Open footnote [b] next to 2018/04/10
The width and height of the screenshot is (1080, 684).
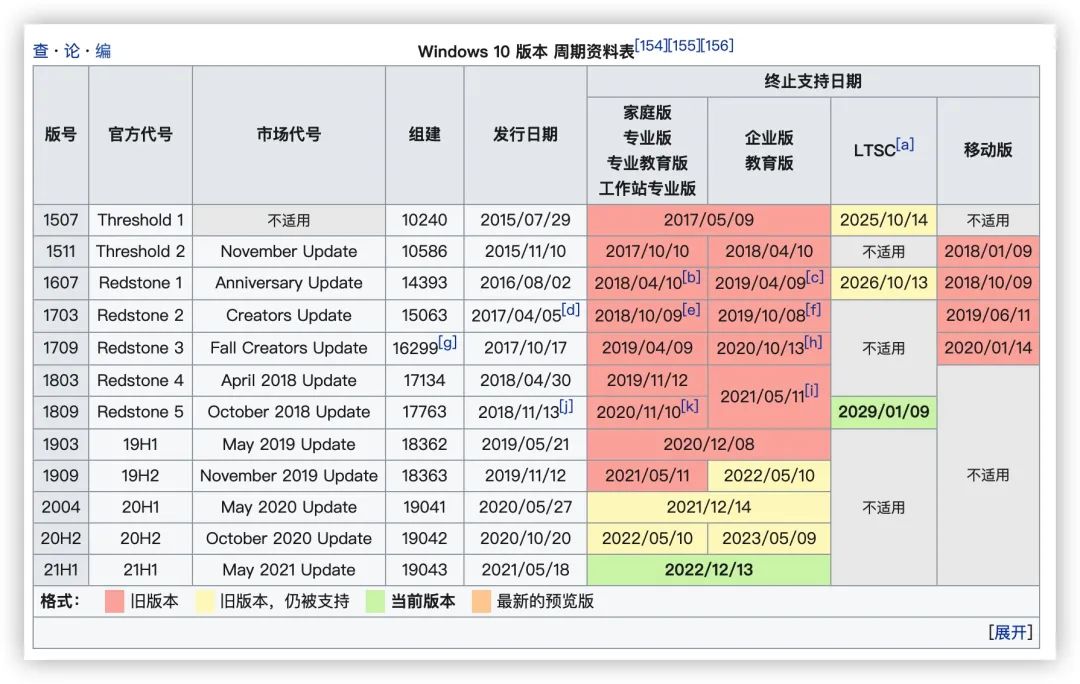coord(691,277)
